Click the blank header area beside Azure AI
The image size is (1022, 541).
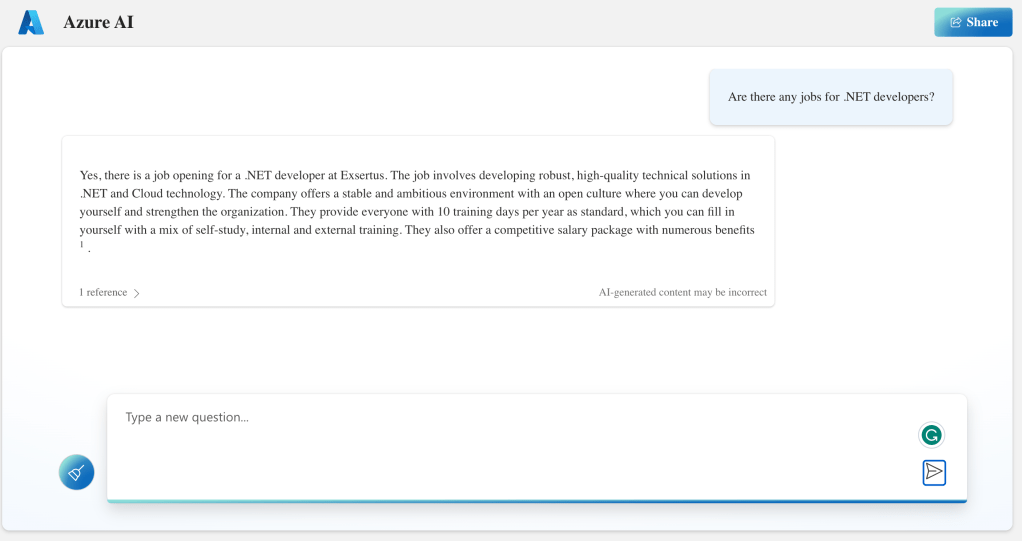(500, 22)
